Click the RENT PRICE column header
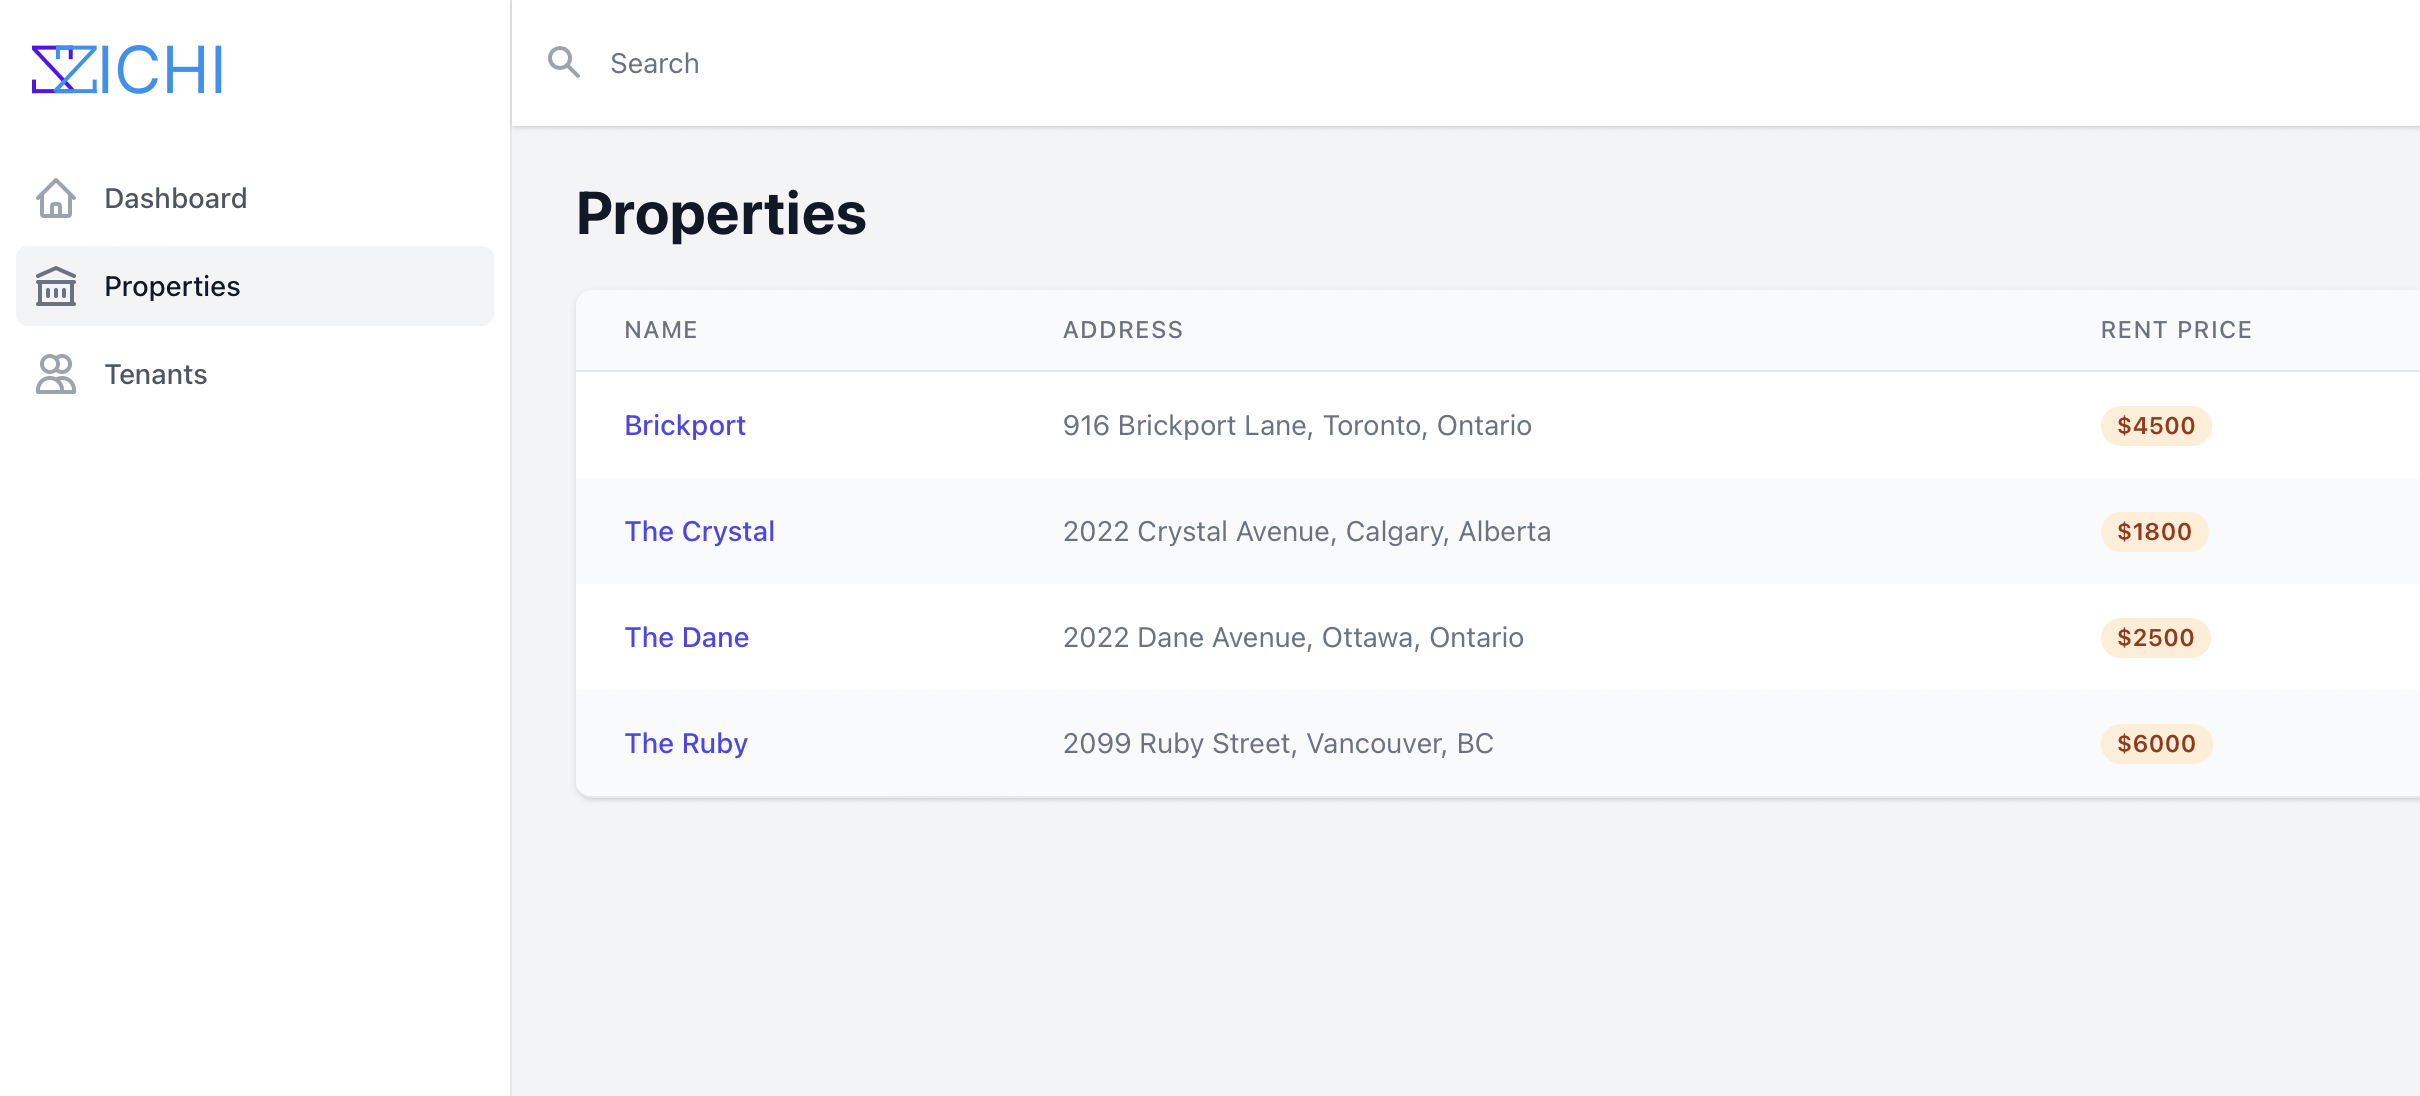Viewport: 2420px width, 1096px height. click(2176, 330)
